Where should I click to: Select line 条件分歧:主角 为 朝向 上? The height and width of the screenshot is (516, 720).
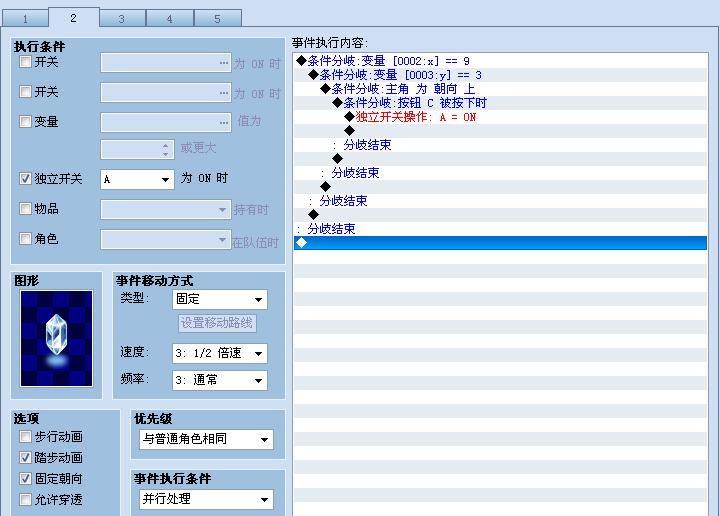click(x=500, y=89)
